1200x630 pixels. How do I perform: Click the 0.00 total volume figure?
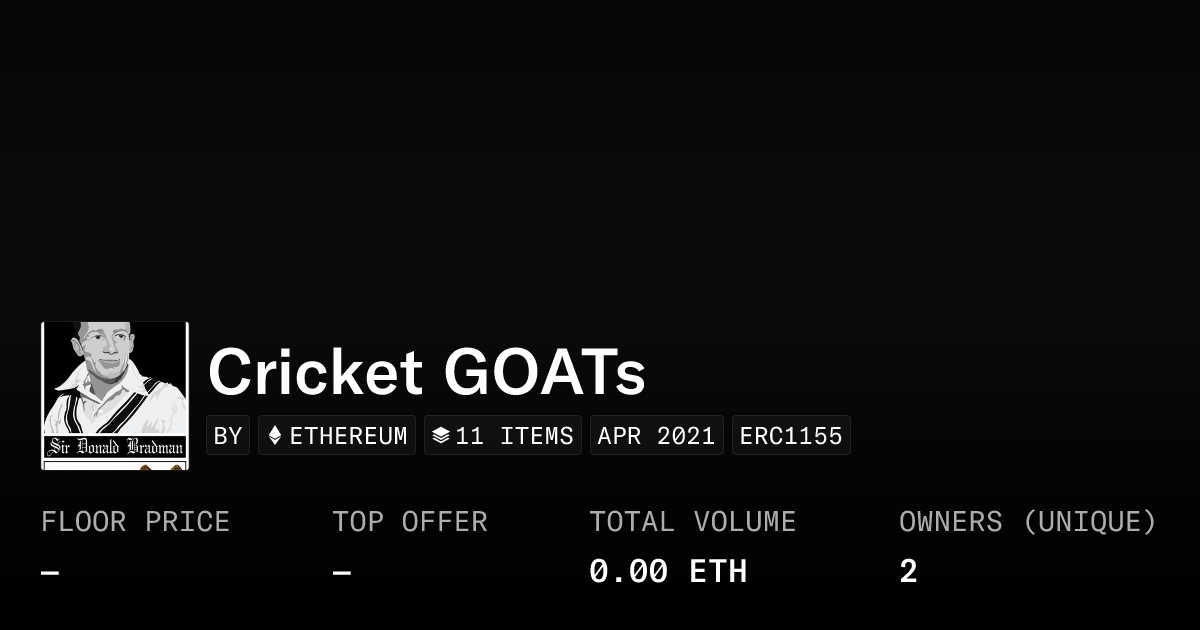point(629,572)
